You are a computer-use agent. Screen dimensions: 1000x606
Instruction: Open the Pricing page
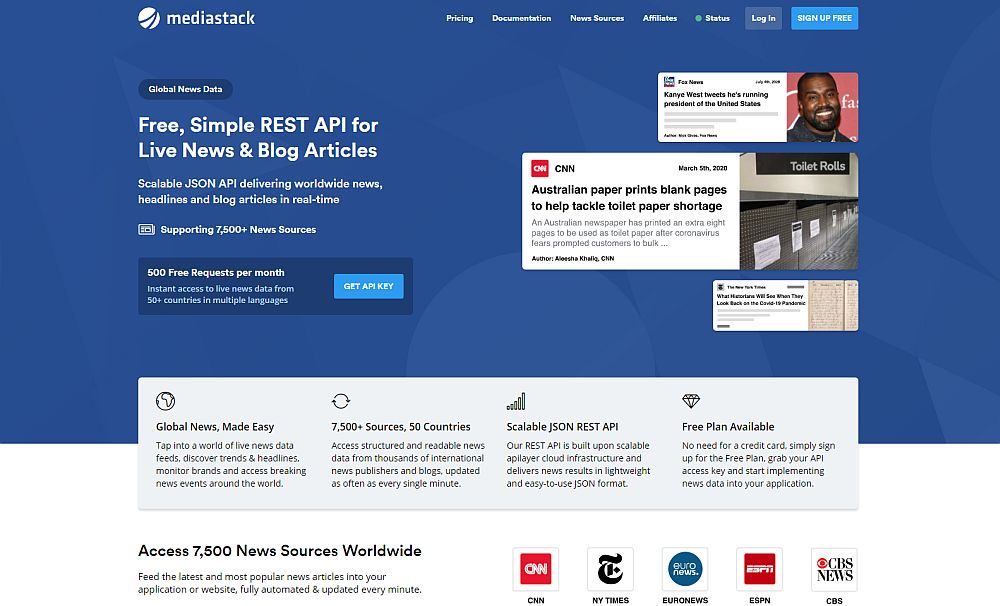coord(459,17)
